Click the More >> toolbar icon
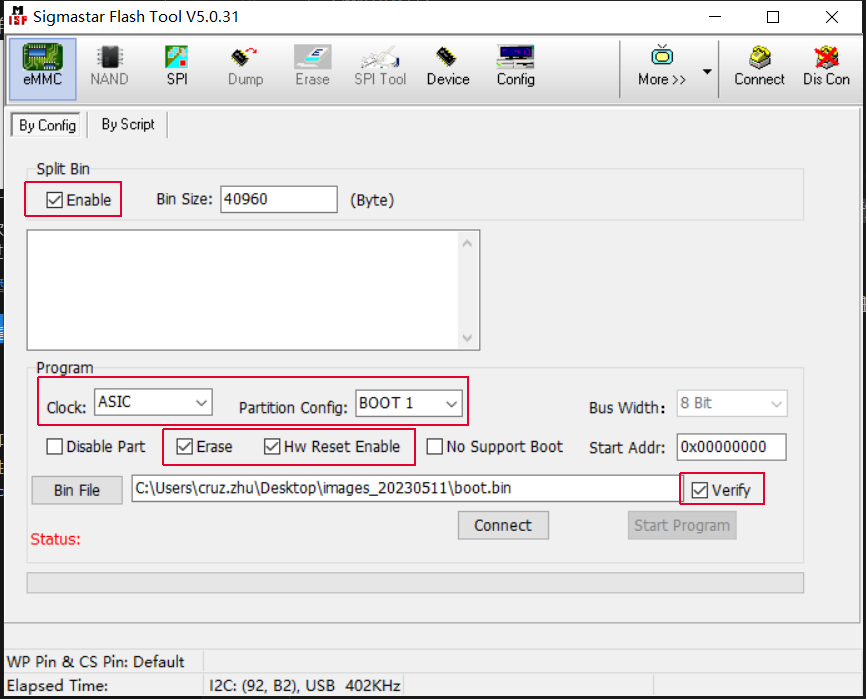This screenshot has height=699, width=866. [662, 68]
